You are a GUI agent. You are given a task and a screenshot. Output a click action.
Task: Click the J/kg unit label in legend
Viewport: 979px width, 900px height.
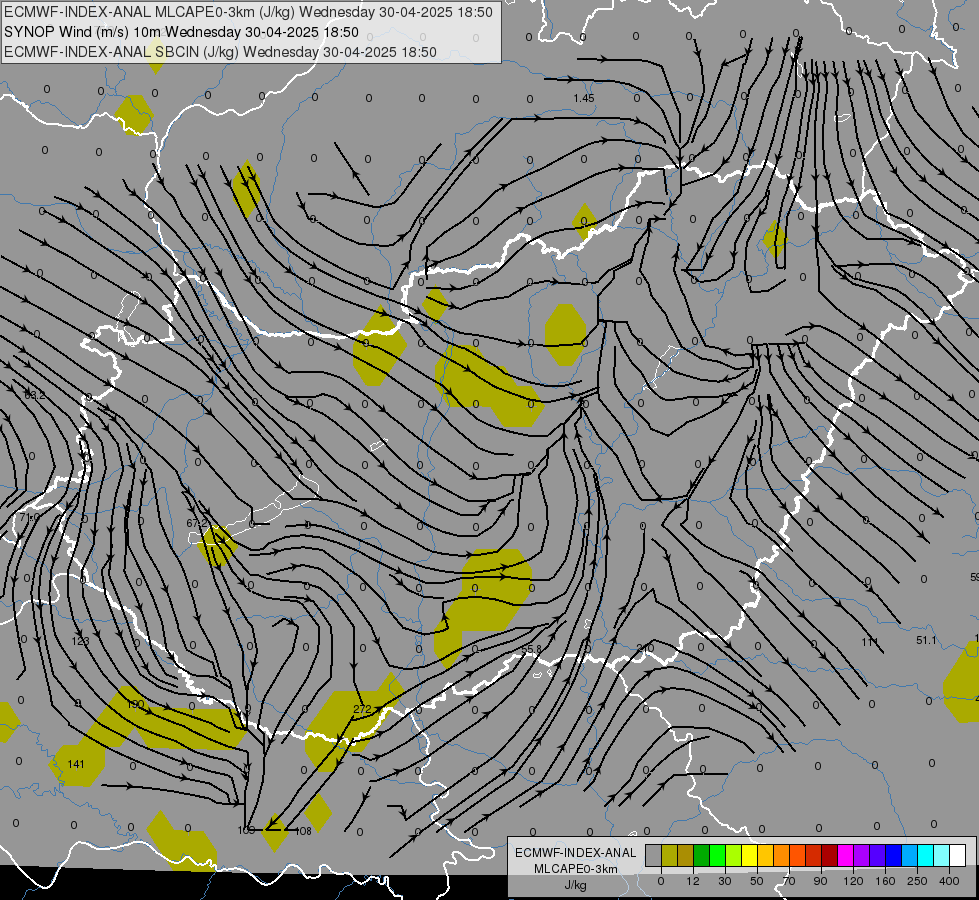(x=576, y=884)
